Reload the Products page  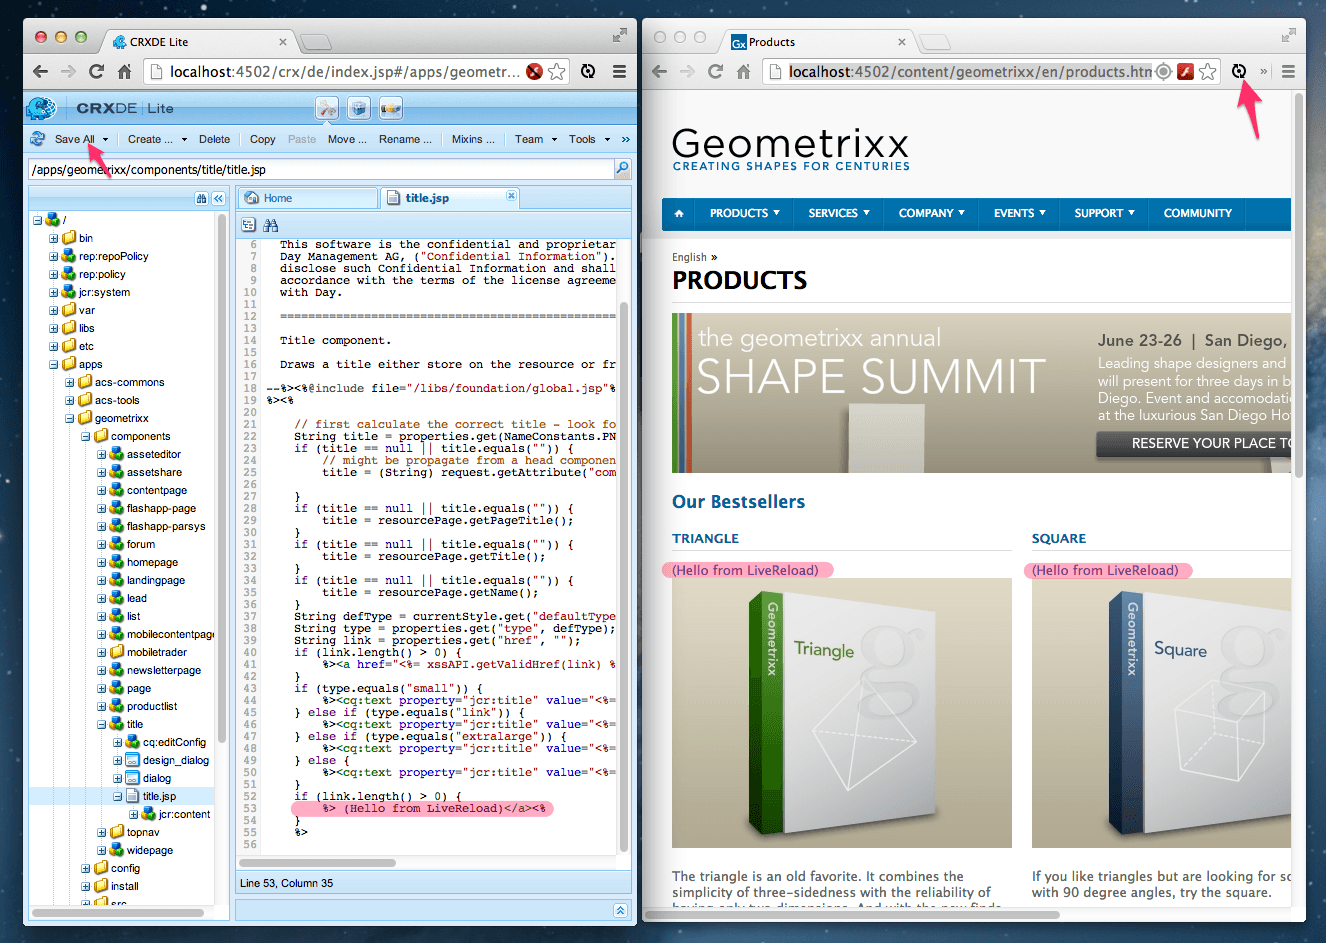click(715, 71)
